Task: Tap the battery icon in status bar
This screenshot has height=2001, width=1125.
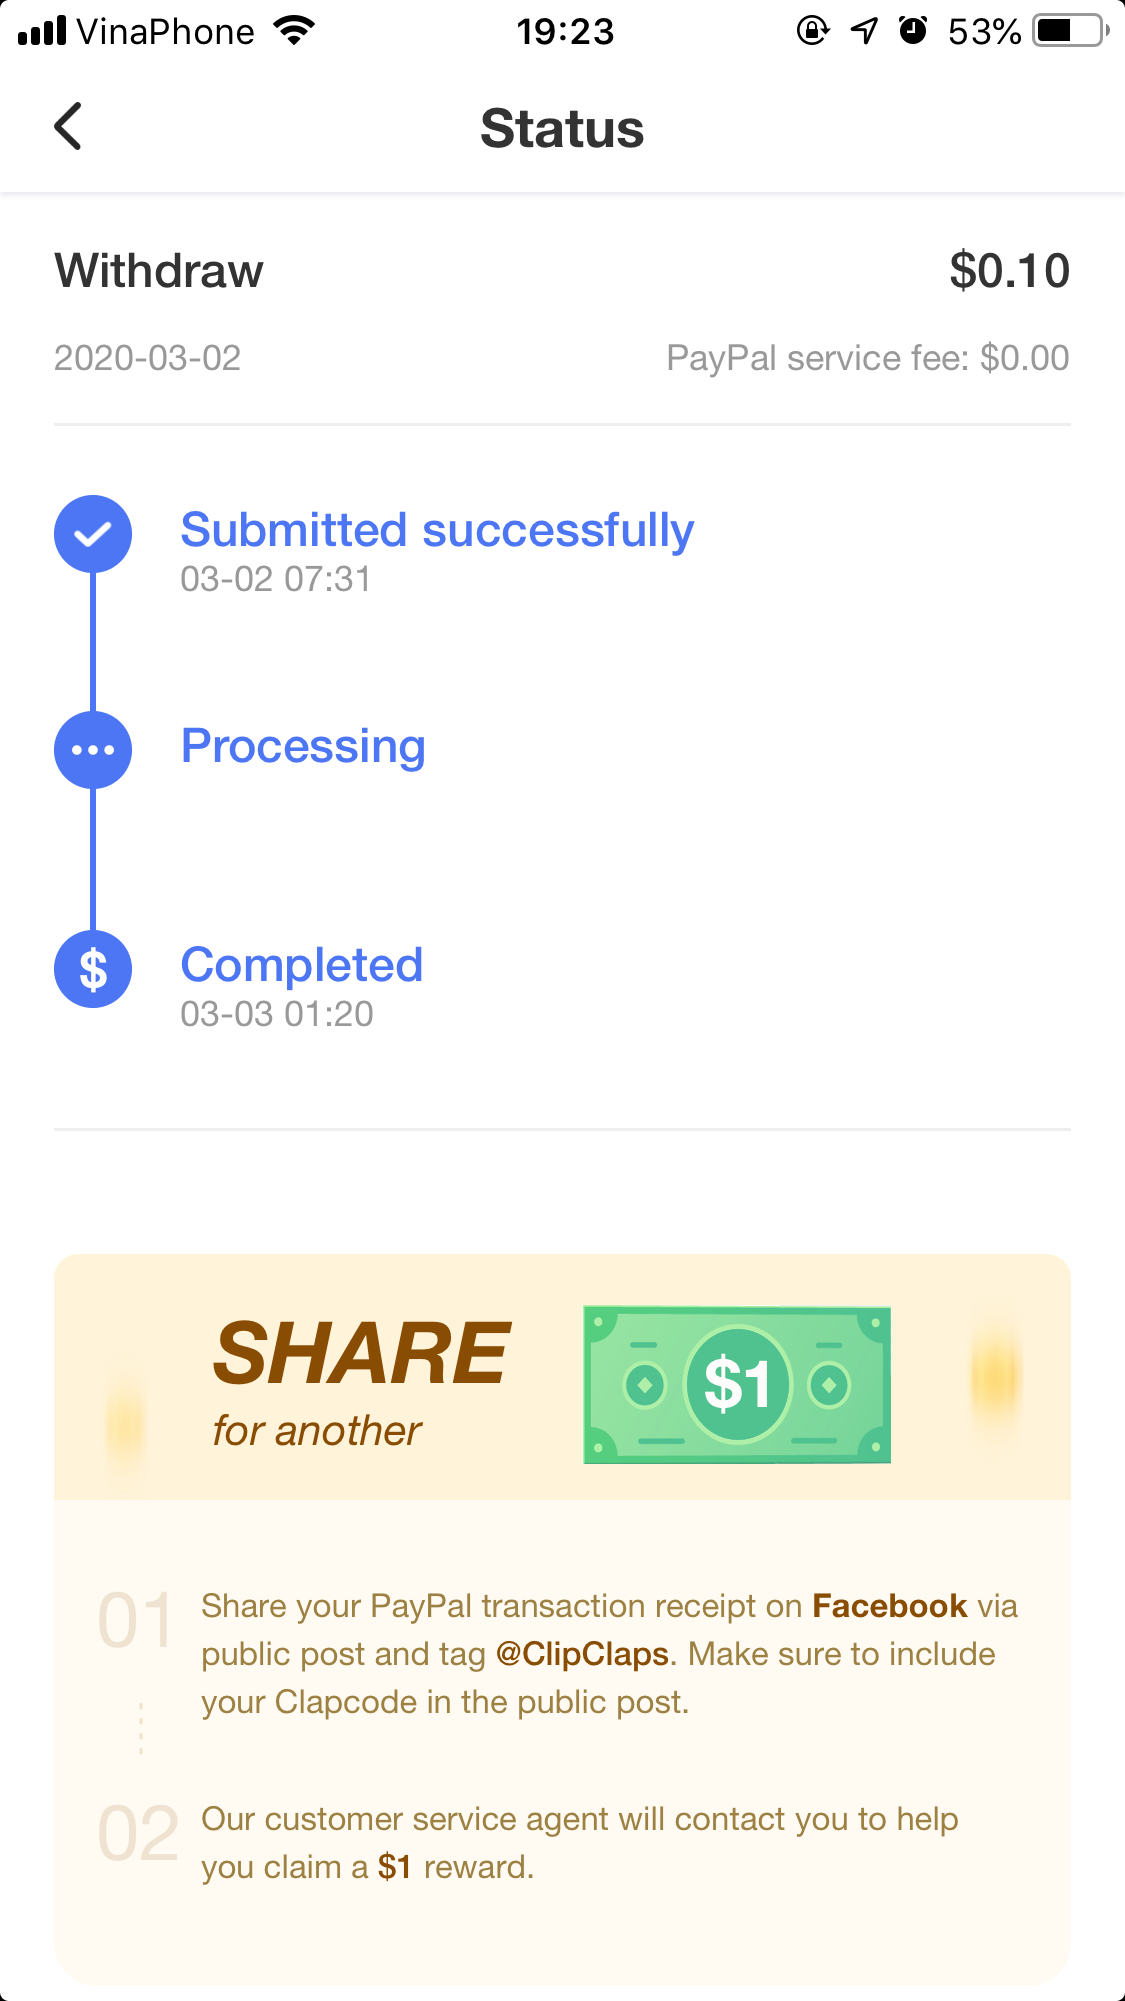Action: coord(1070,31)
